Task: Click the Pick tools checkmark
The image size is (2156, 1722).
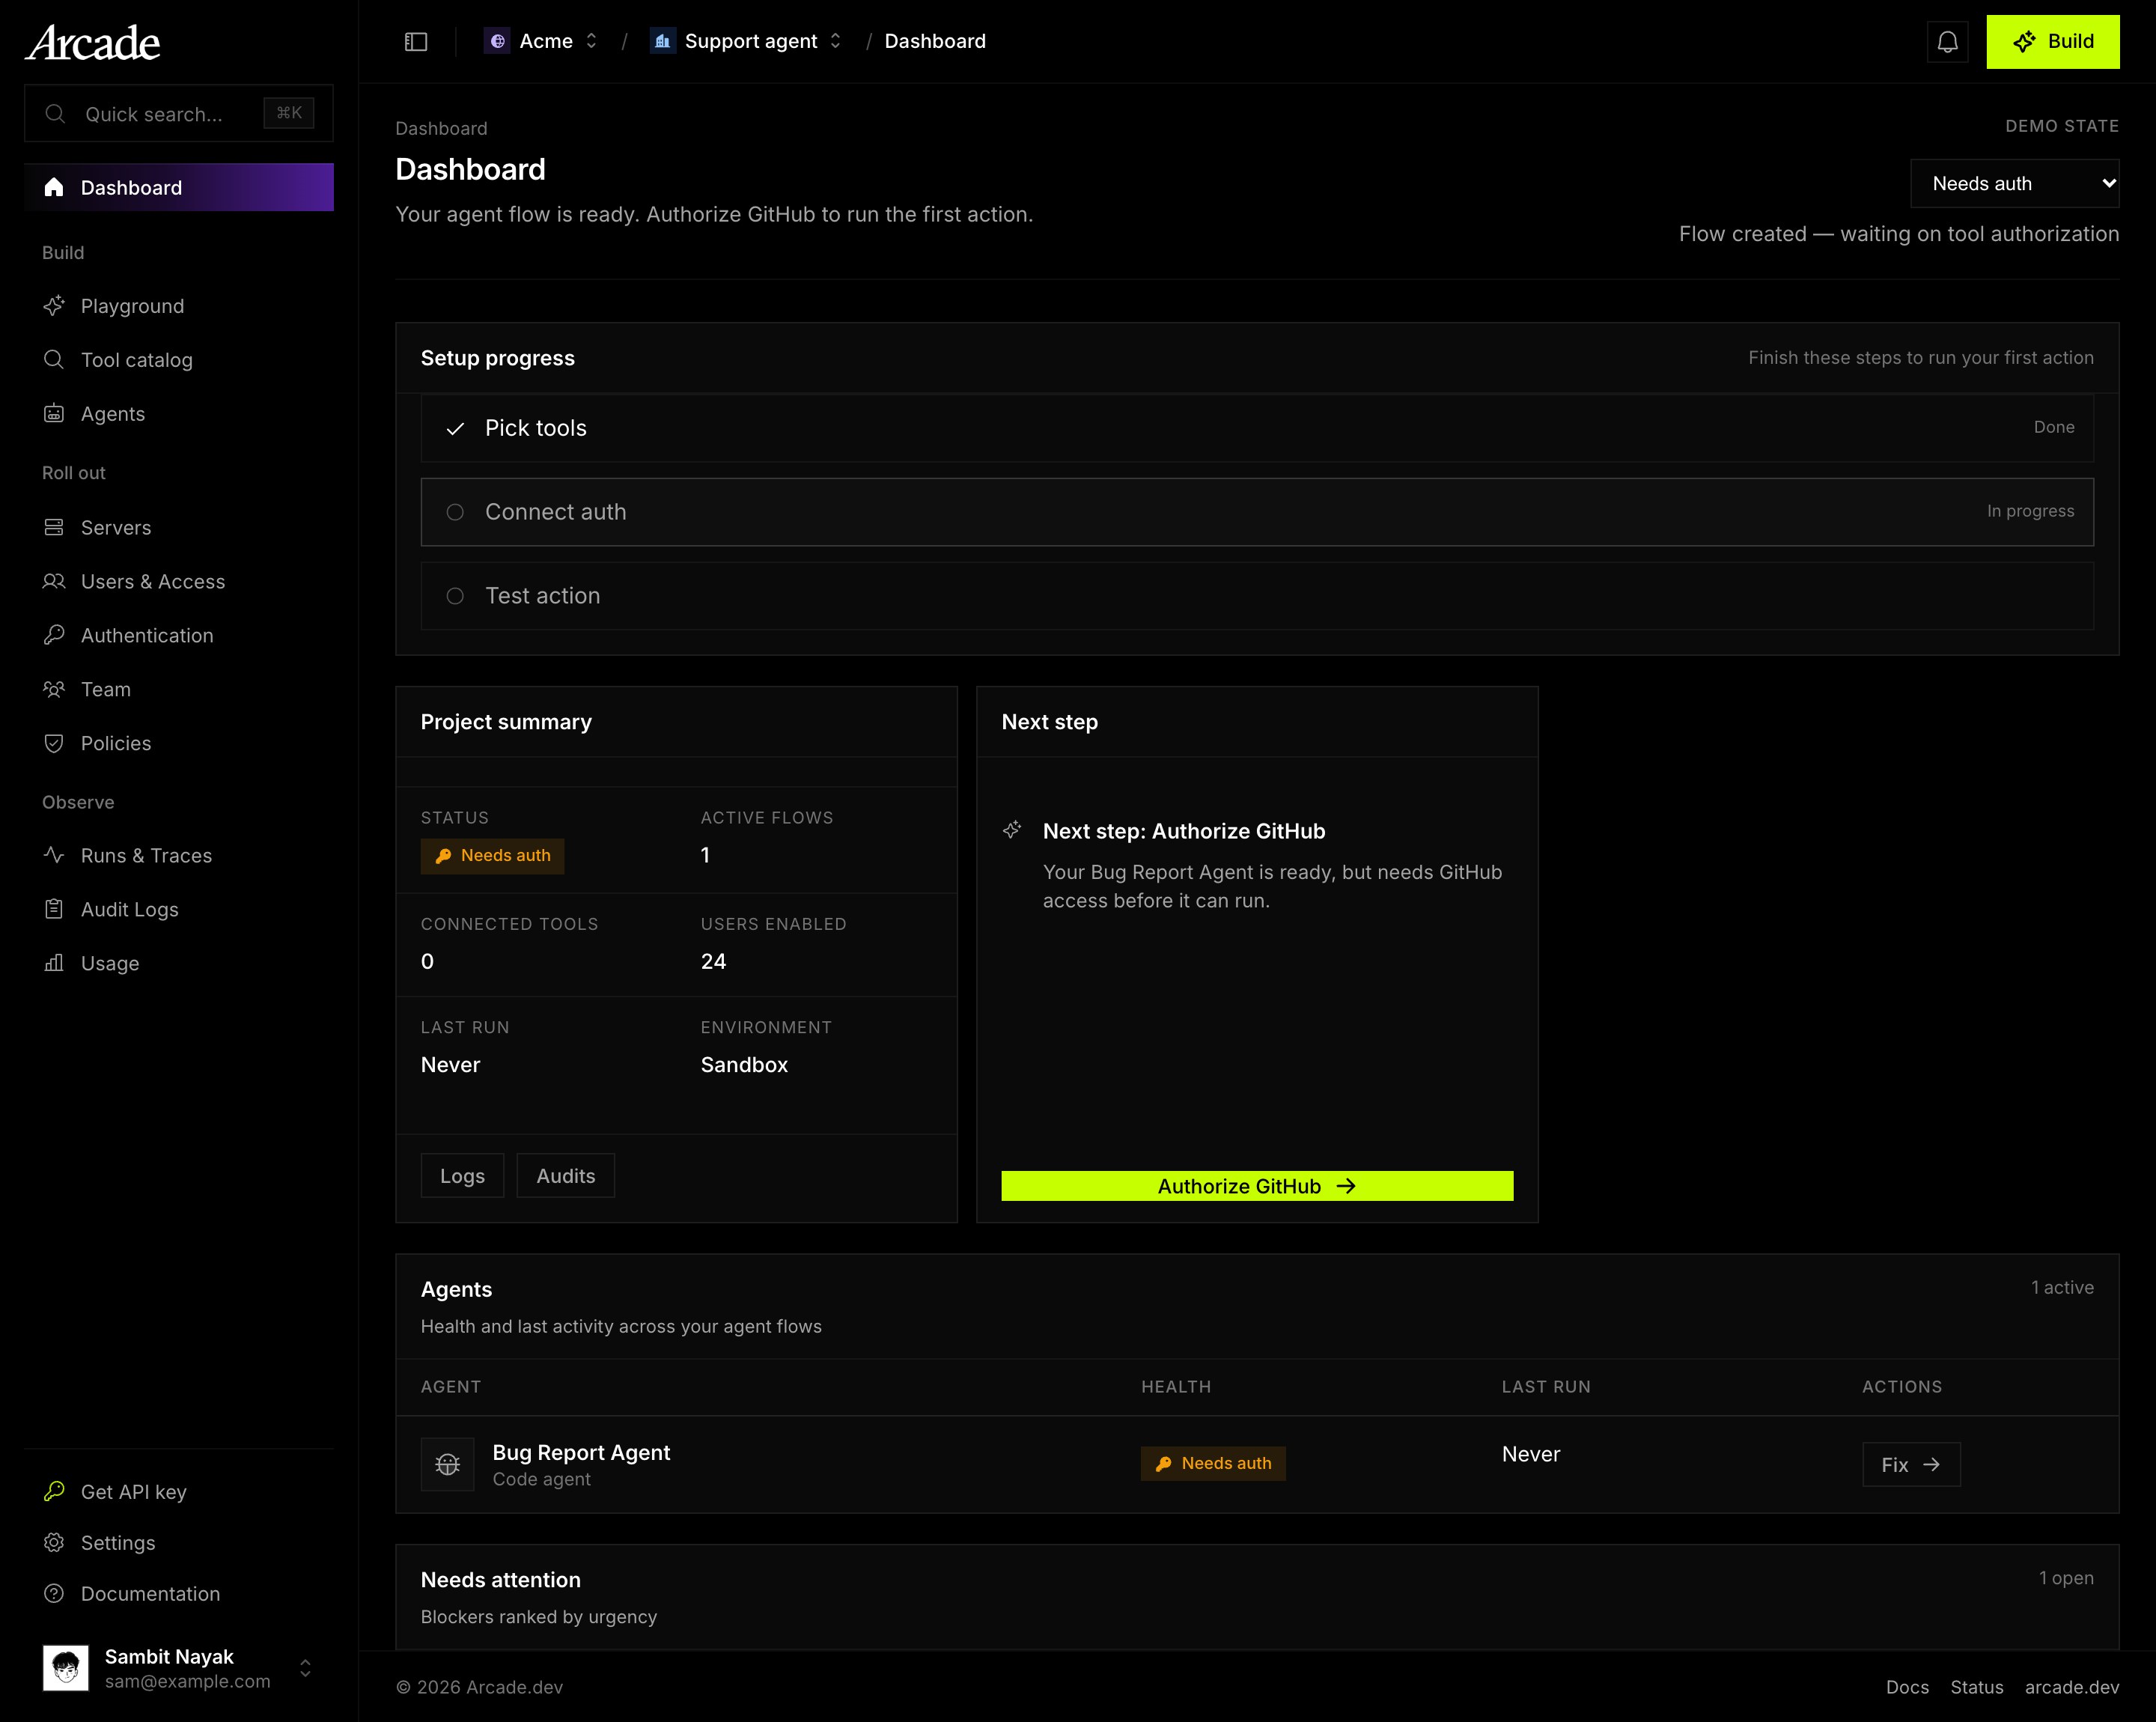Action: click(x=455, y=429)
